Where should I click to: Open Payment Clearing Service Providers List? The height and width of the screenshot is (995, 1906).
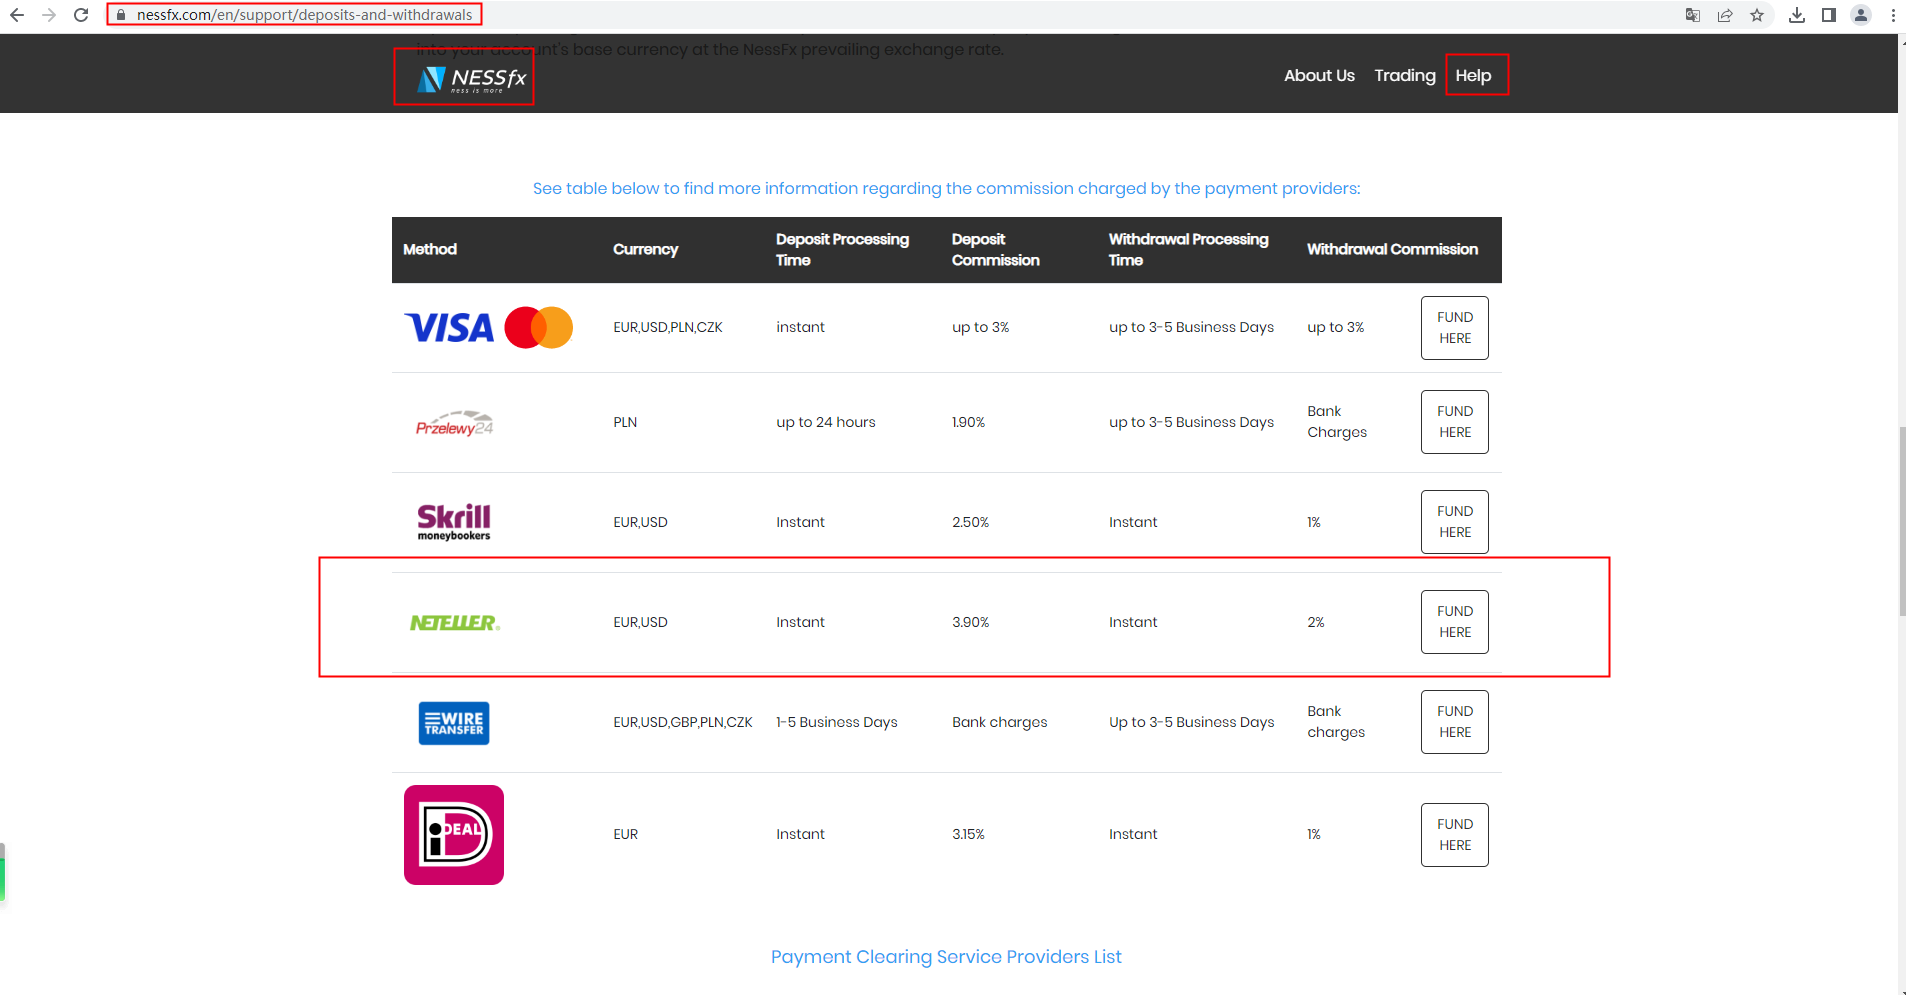[x=946, y=957]
